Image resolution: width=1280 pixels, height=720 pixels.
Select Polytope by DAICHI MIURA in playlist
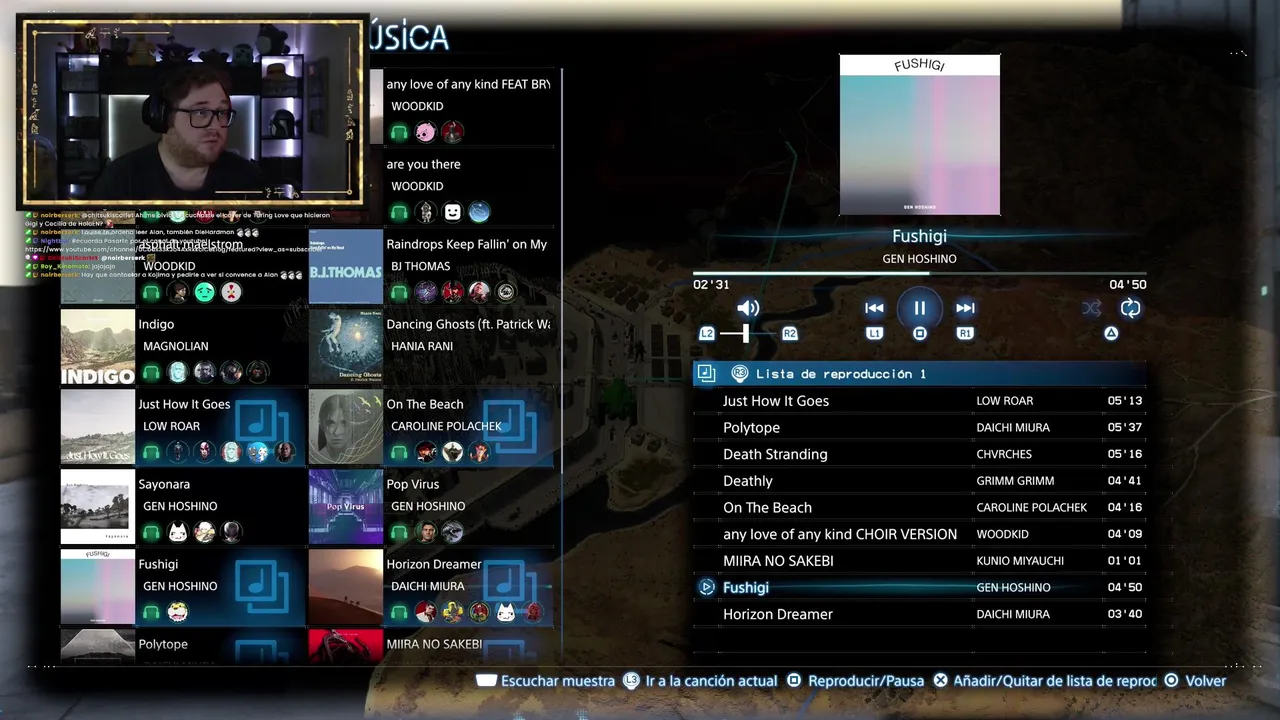pyautogui.click(x=920, y=427)
